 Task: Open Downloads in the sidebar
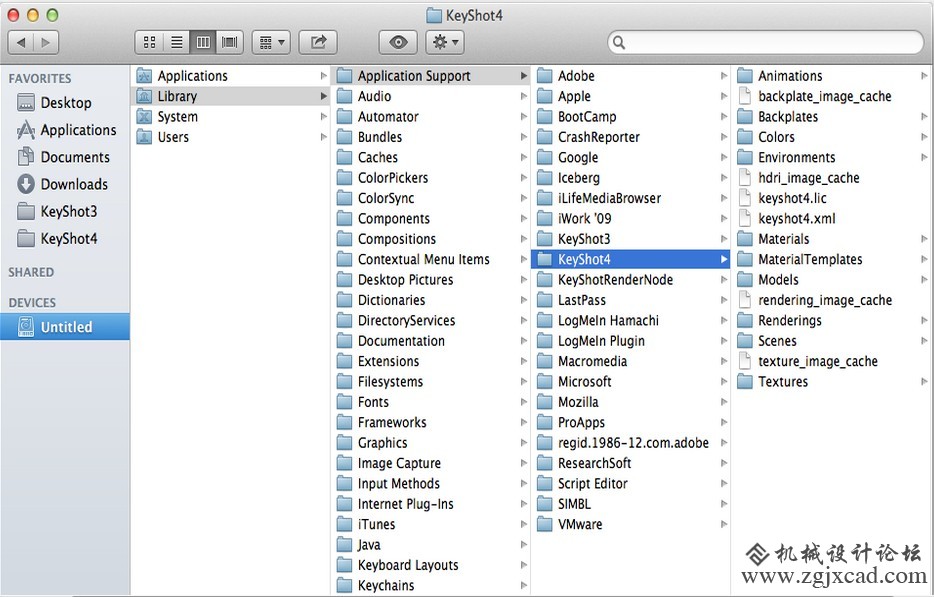[64, 184]
